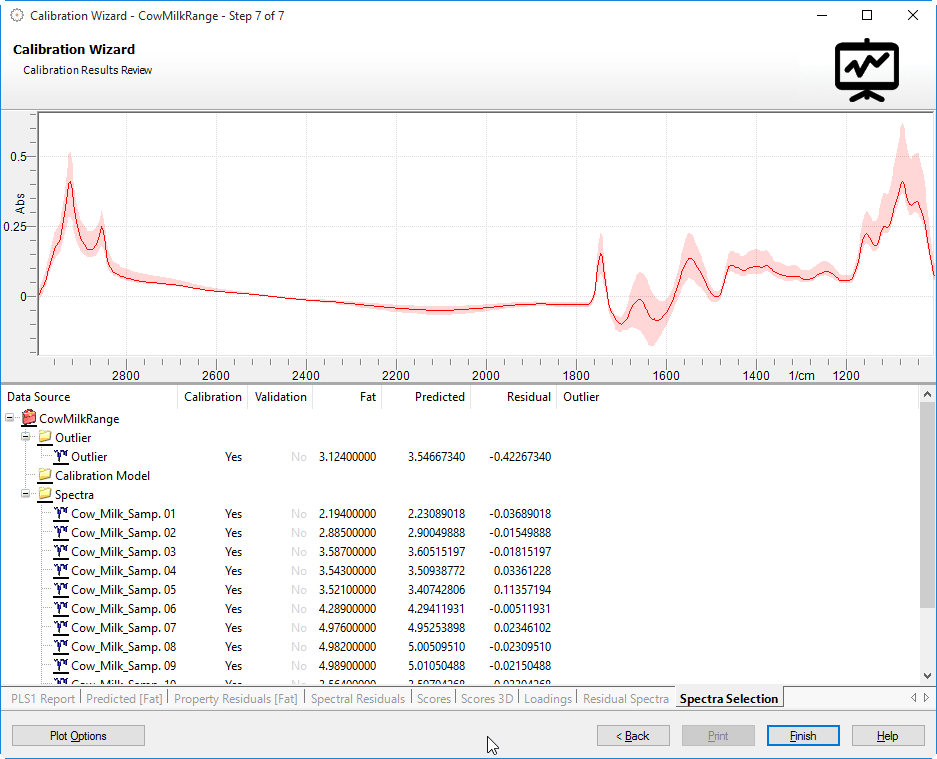The width and height of the screenshot is (937, 759).
Task: Collapse the Outlier folder node
Action: 26,438
